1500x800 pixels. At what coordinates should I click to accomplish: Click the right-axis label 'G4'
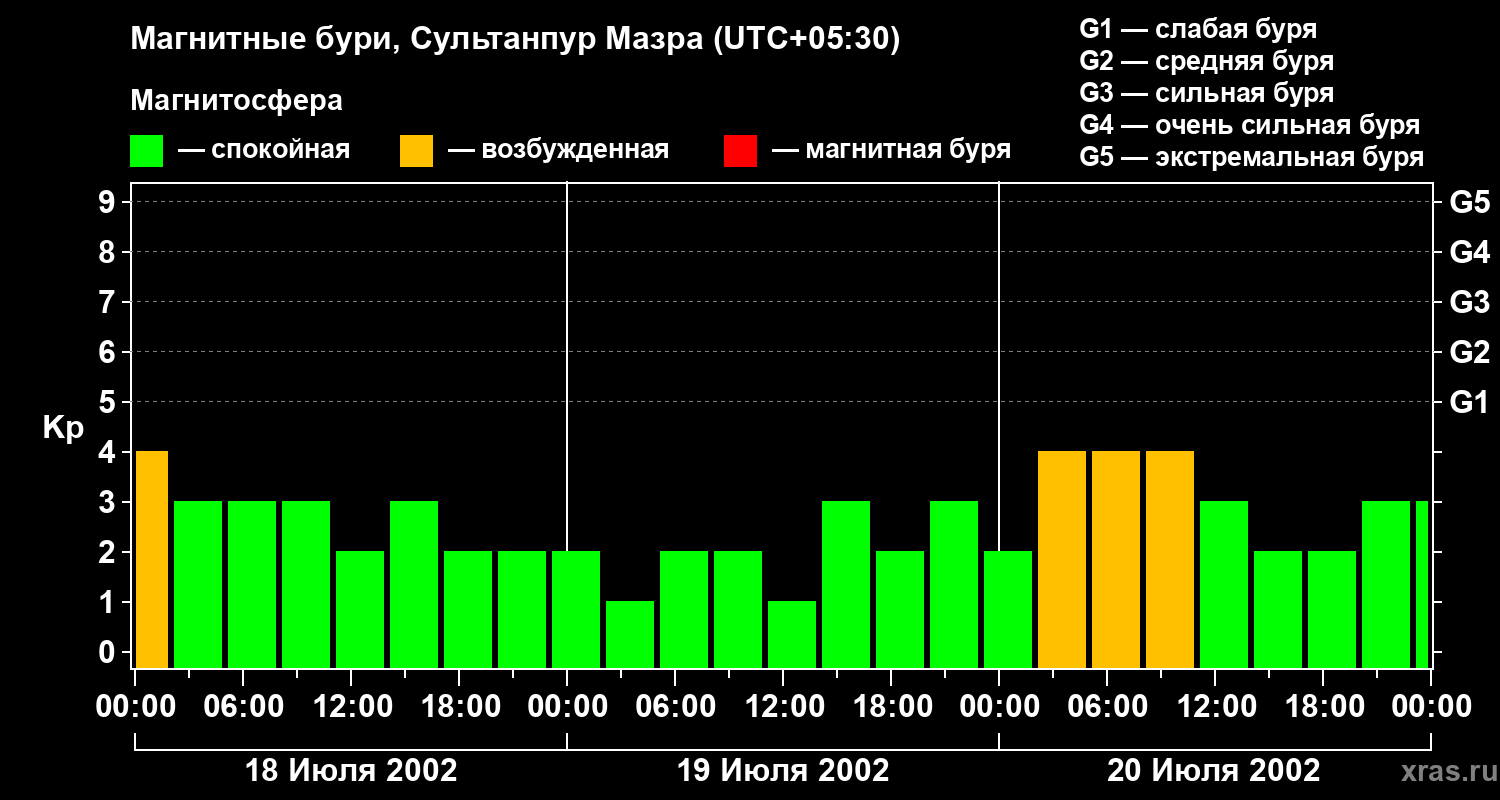pyautogui.click(x=1469, y=253)
